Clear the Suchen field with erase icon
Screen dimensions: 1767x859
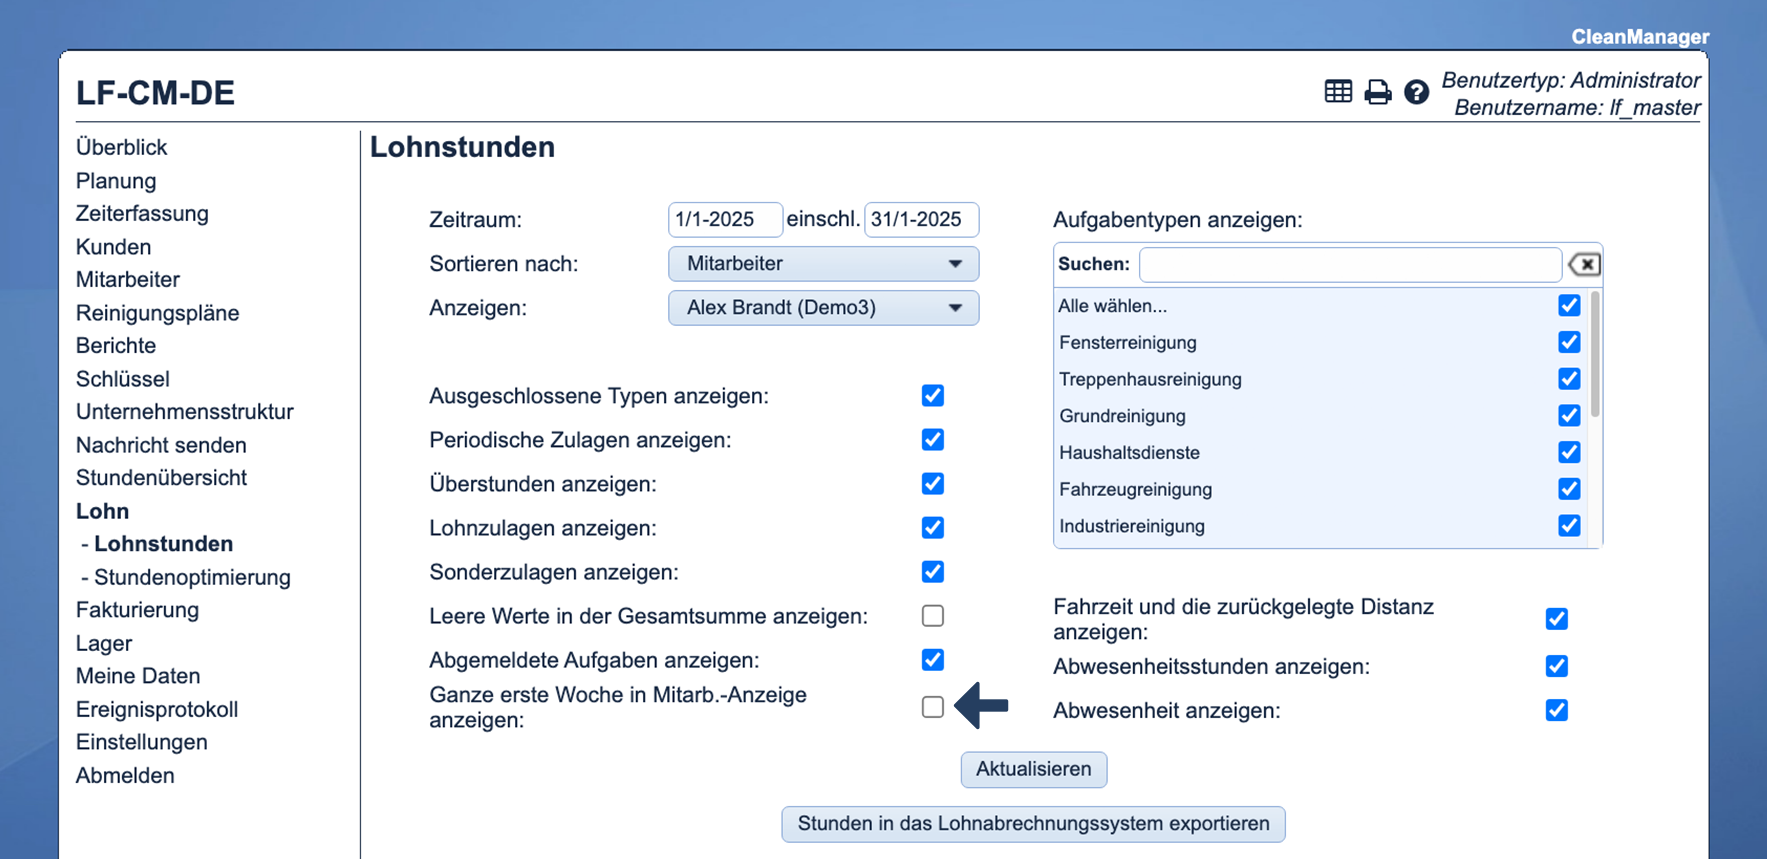1584,264
